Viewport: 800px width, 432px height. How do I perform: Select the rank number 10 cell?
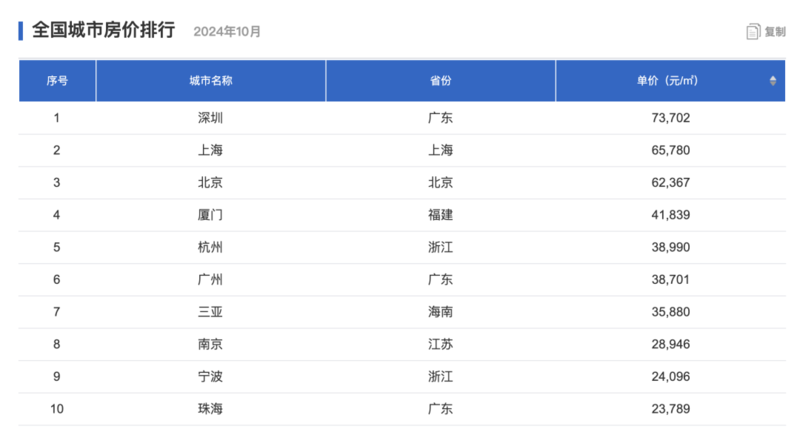tap(57, 409)
